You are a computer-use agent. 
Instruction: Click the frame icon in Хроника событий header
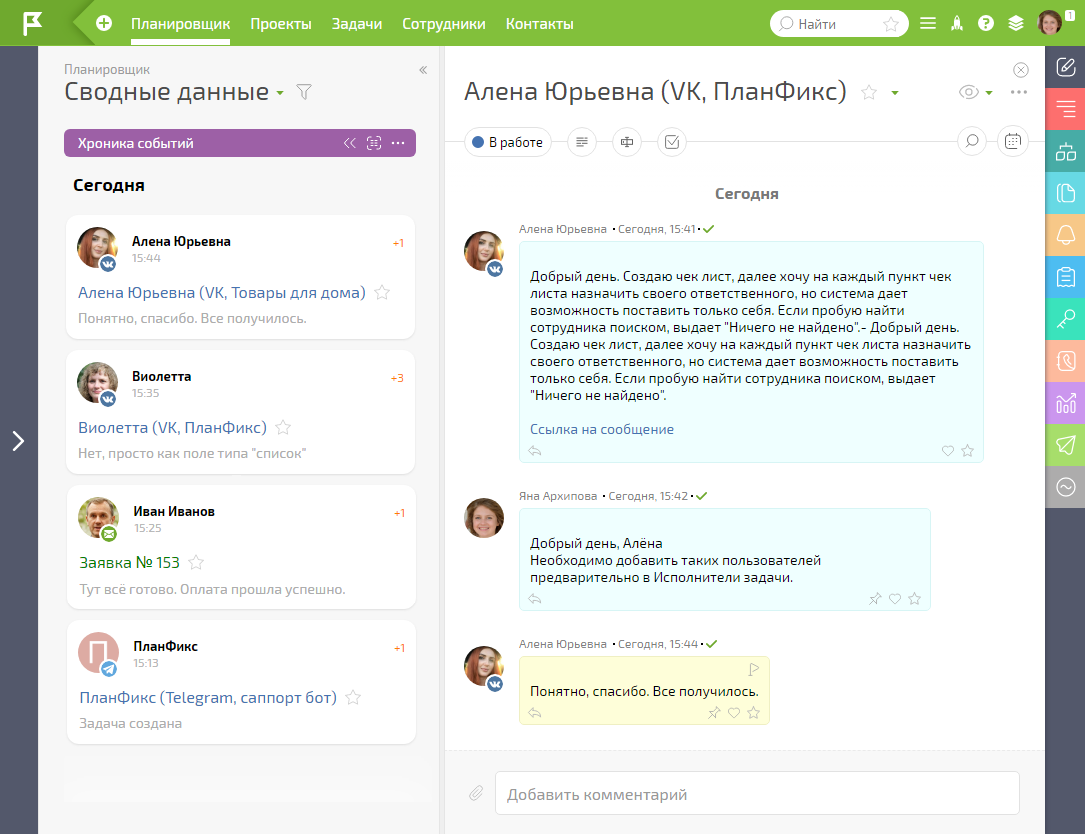[x=374, y=143]
